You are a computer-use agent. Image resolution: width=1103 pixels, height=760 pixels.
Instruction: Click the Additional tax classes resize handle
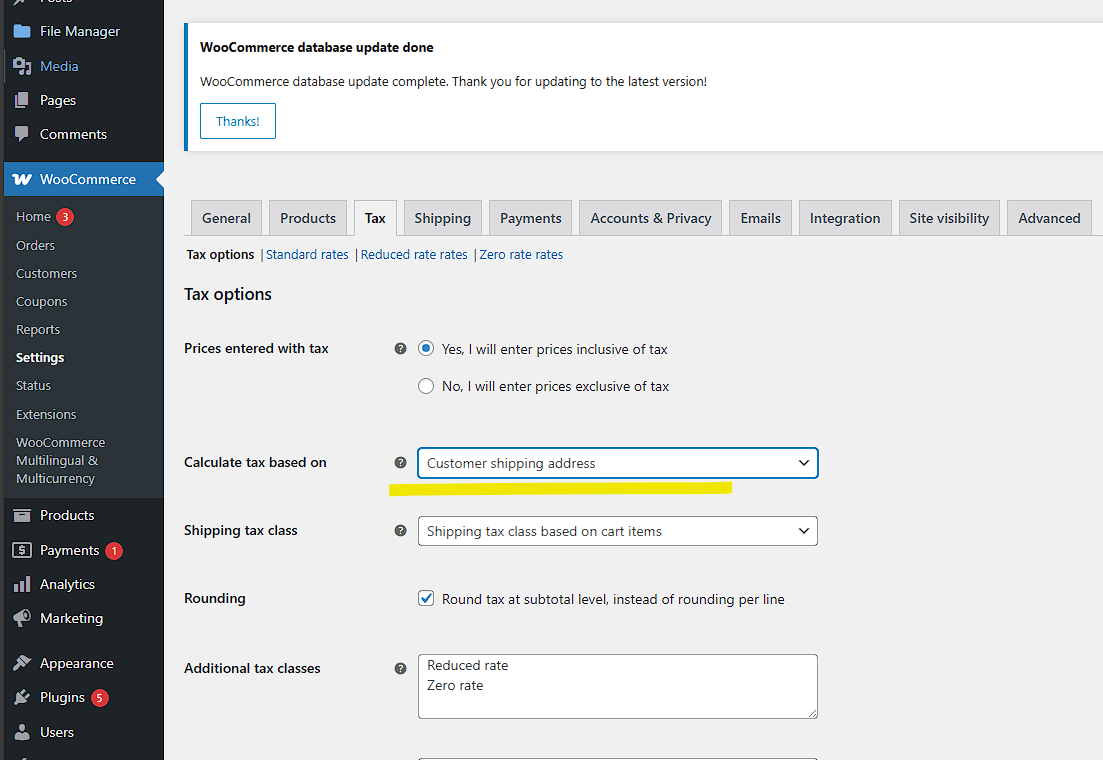tap(812, 714)
